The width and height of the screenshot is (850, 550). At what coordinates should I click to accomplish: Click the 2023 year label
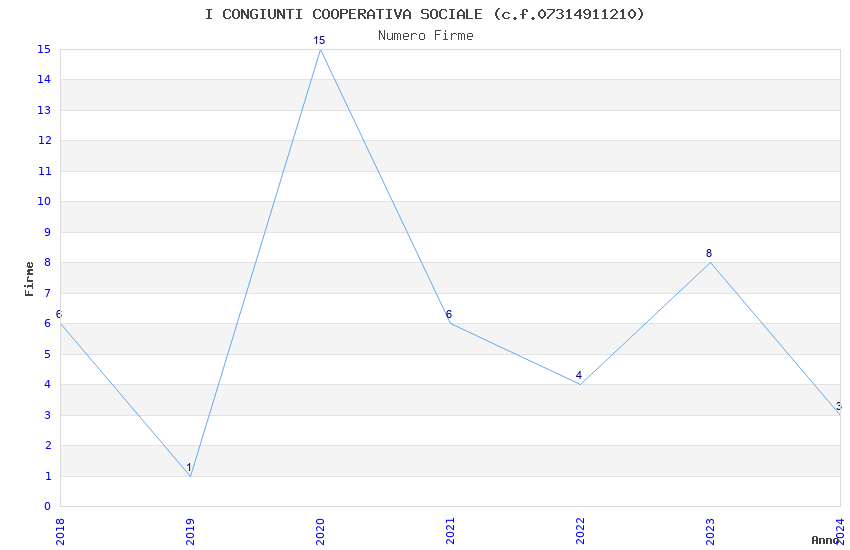tap(710, 532)
